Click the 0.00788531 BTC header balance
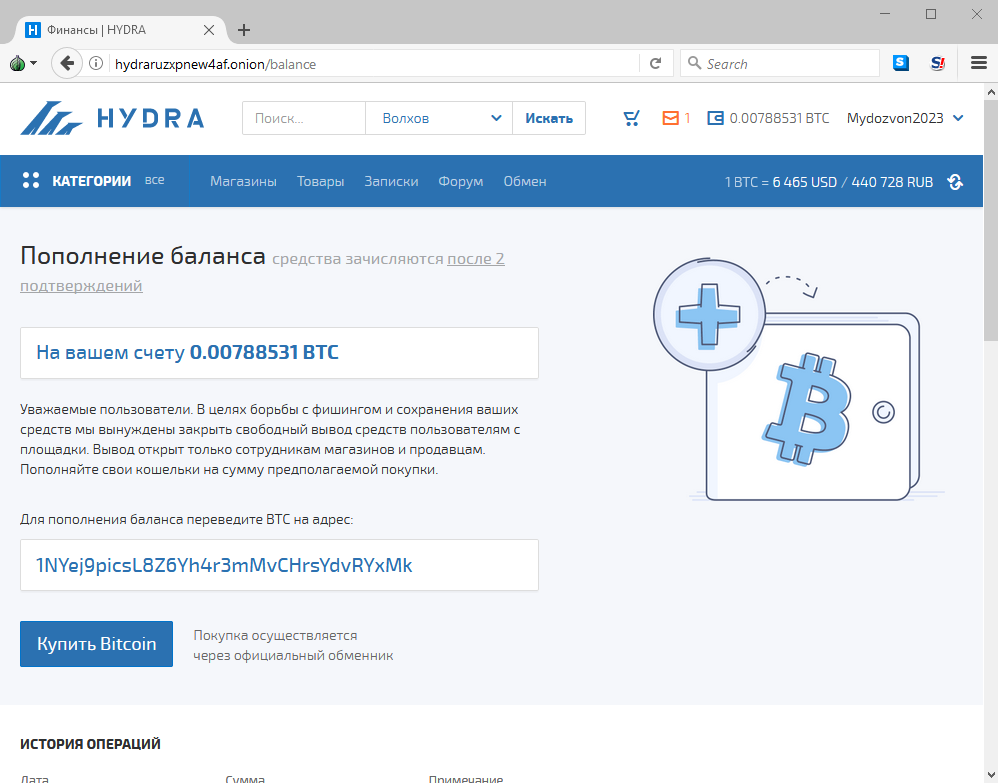The height and width of the screenshot is (783, 998). 779,118
